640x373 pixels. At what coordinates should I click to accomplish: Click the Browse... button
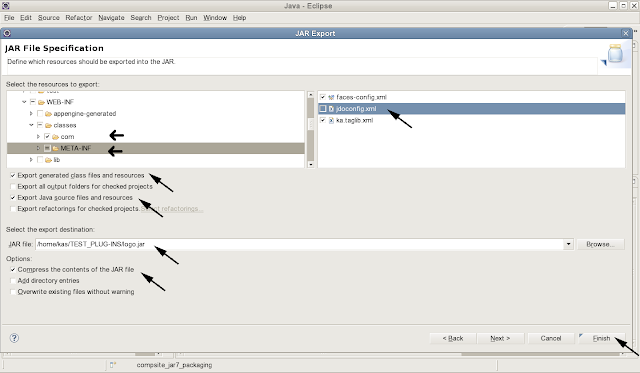(600, 244)
